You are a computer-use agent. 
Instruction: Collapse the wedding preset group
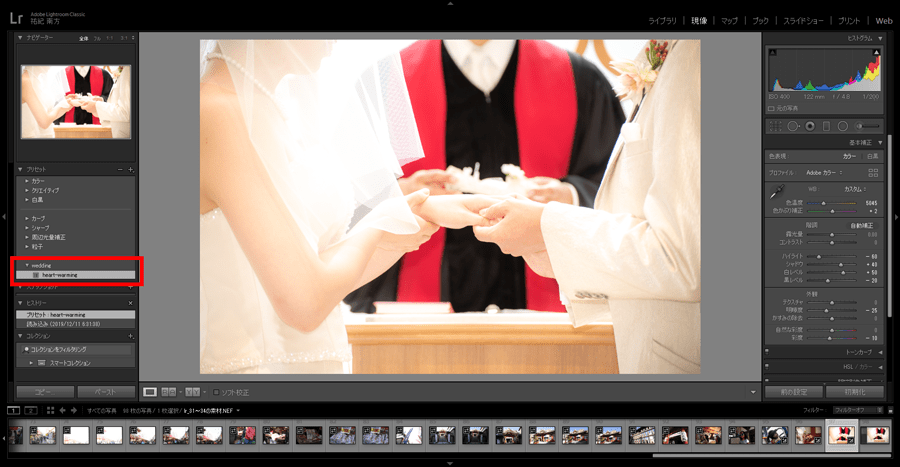click(x=26, y=266)
